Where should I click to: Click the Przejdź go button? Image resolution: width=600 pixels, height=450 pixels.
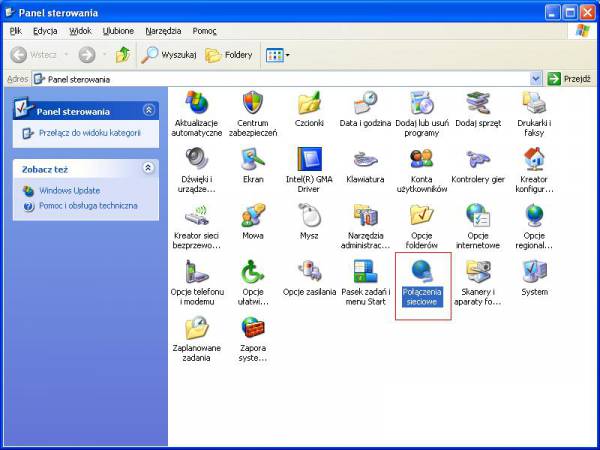point(569,79)
